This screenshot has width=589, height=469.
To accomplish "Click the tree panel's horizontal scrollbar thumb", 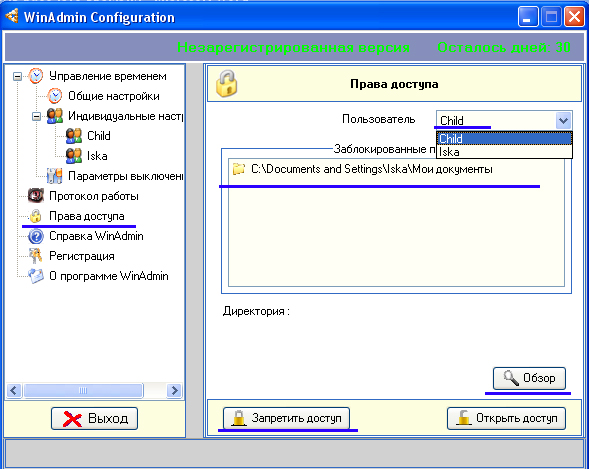I will point(83,391).
